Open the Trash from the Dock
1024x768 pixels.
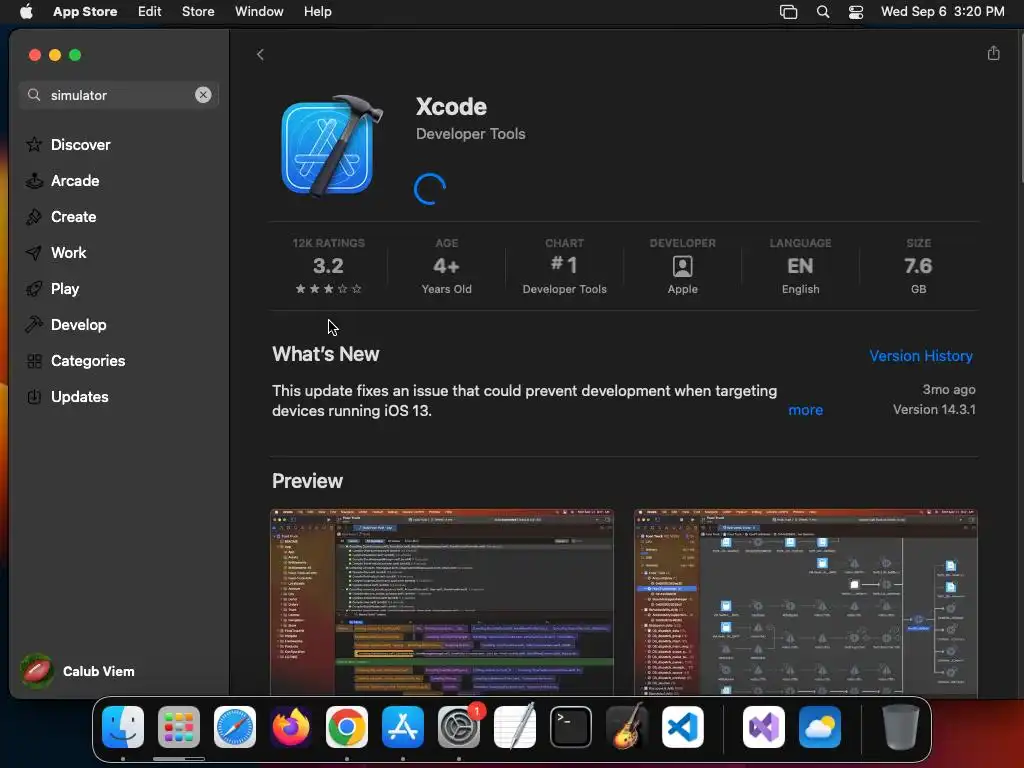point(901,727)
